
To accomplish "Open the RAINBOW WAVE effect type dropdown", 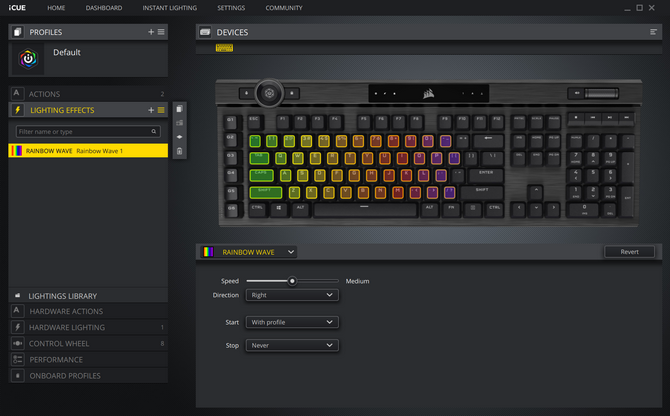I will point(249,252).
